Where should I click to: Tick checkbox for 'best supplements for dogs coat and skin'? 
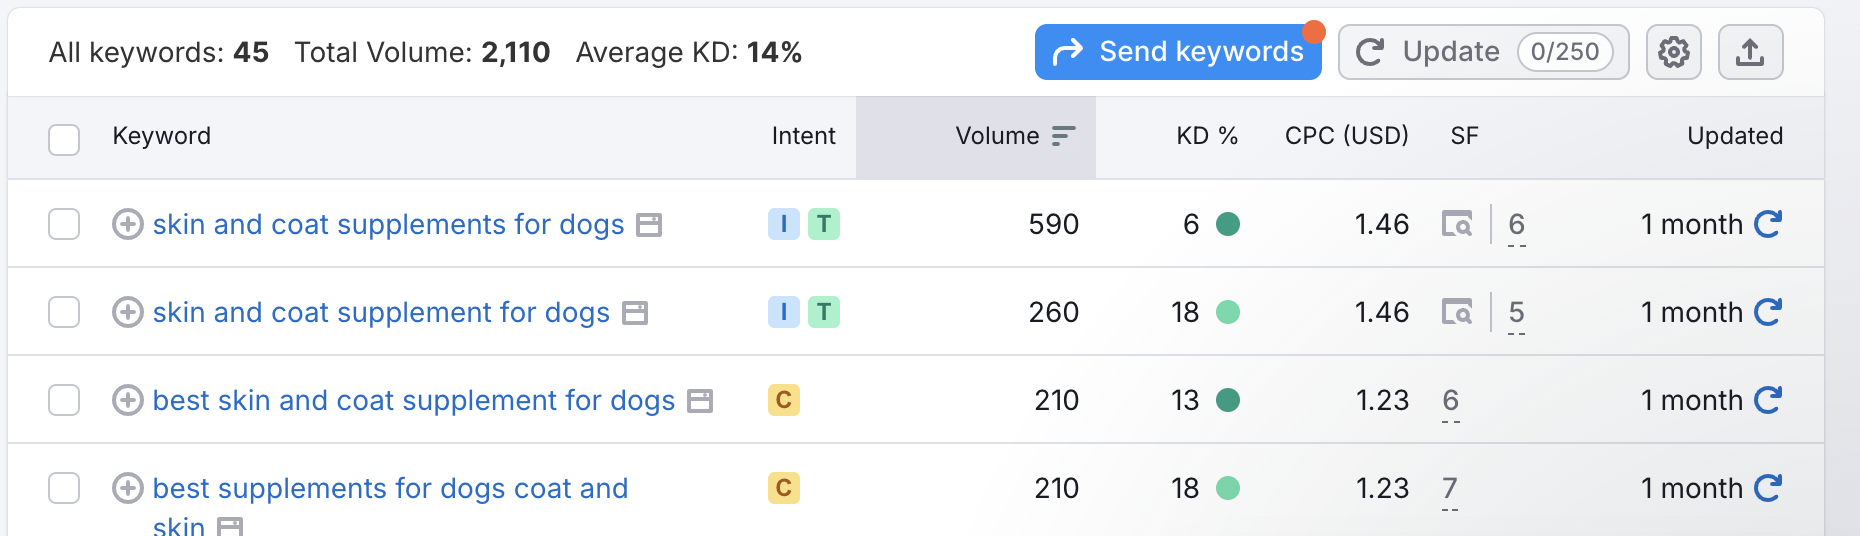point(64,488)
